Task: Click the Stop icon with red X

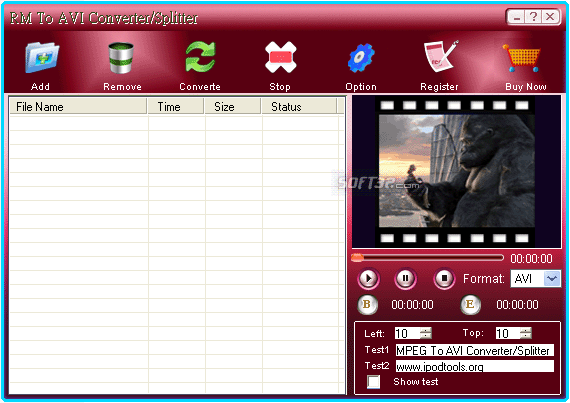Action: pos(280,57)
